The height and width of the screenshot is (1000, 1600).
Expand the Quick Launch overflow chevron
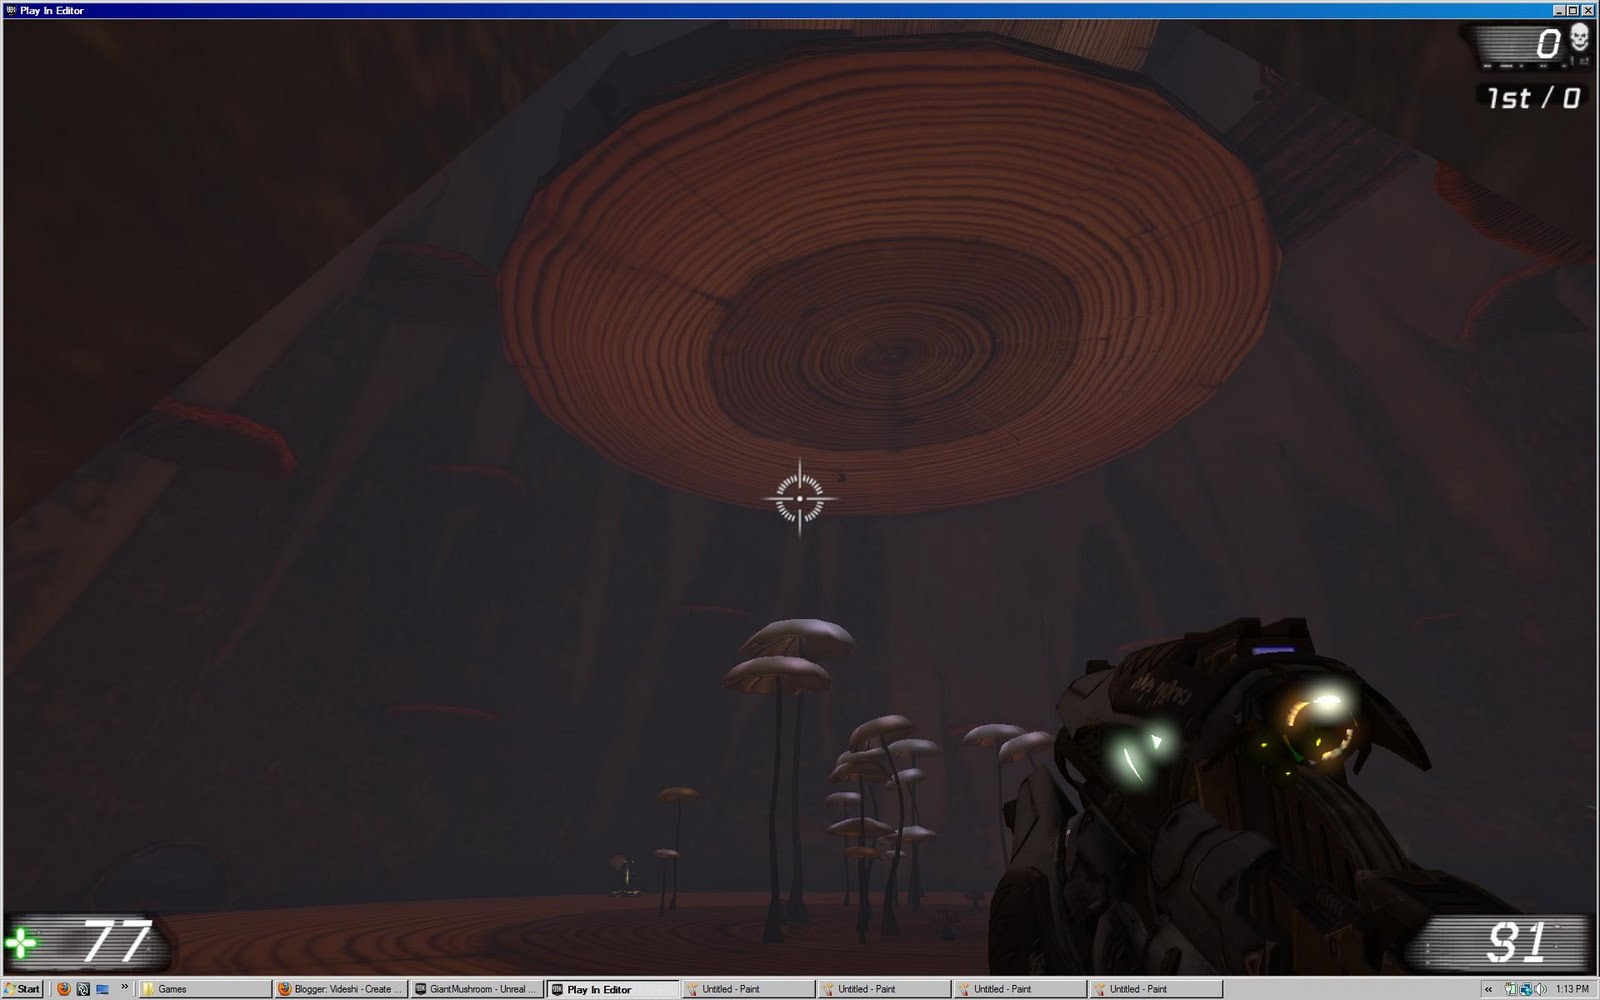(125, 987)
